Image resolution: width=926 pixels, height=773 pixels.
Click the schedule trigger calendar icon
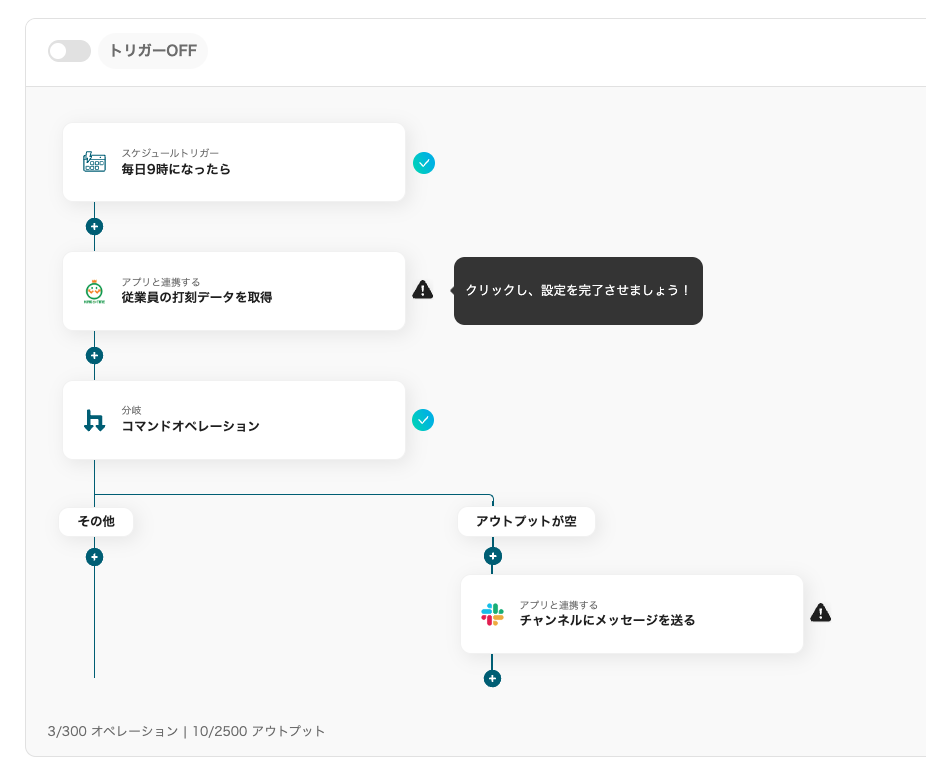94,162
